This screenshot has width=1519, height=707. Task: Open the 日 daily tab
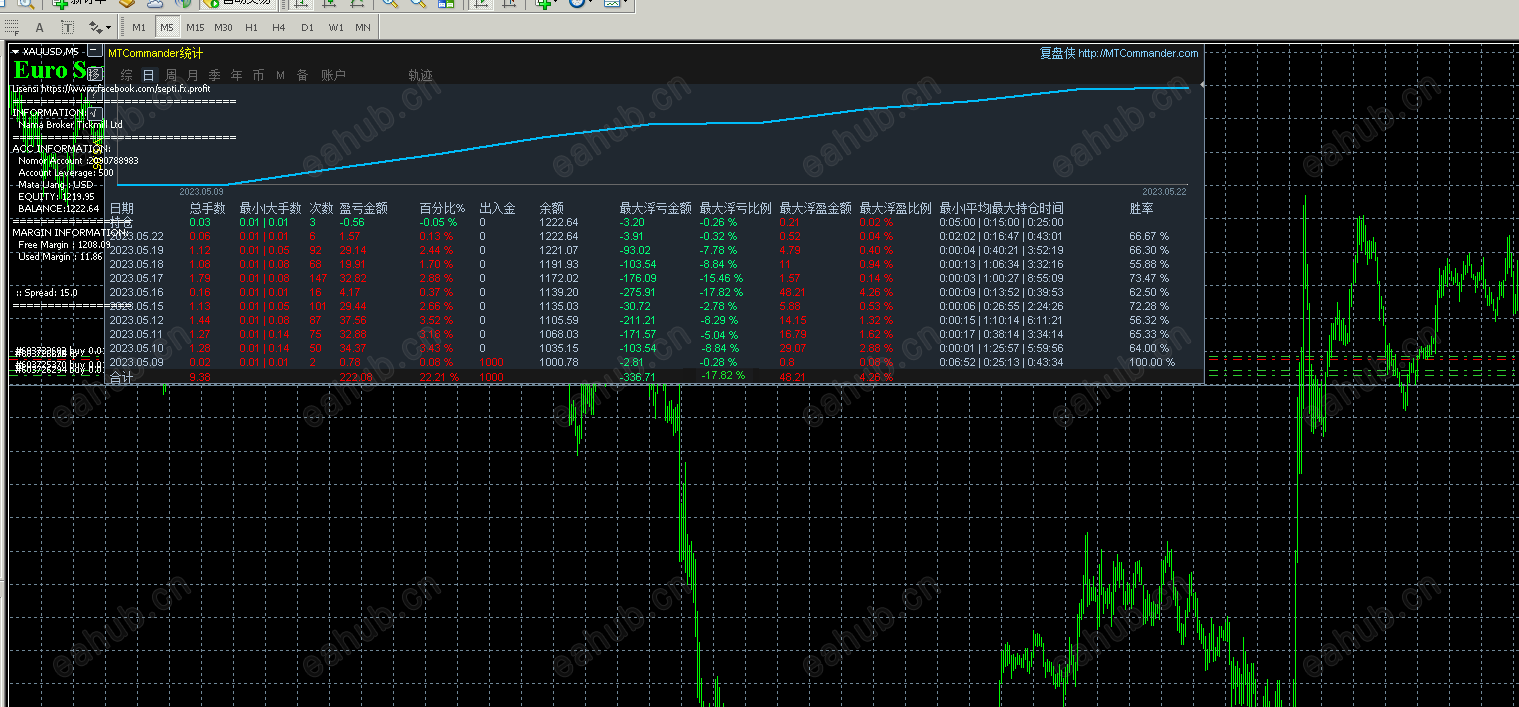tap(149, 75)
